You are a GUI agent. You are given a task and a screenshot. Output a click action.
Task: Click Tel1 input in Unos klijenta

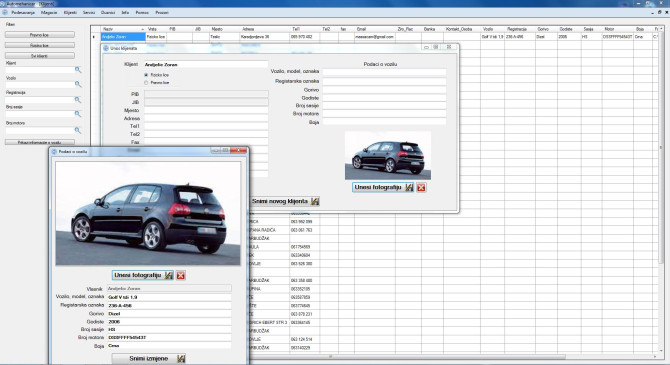pyautogui.click(x=206, y=126)
